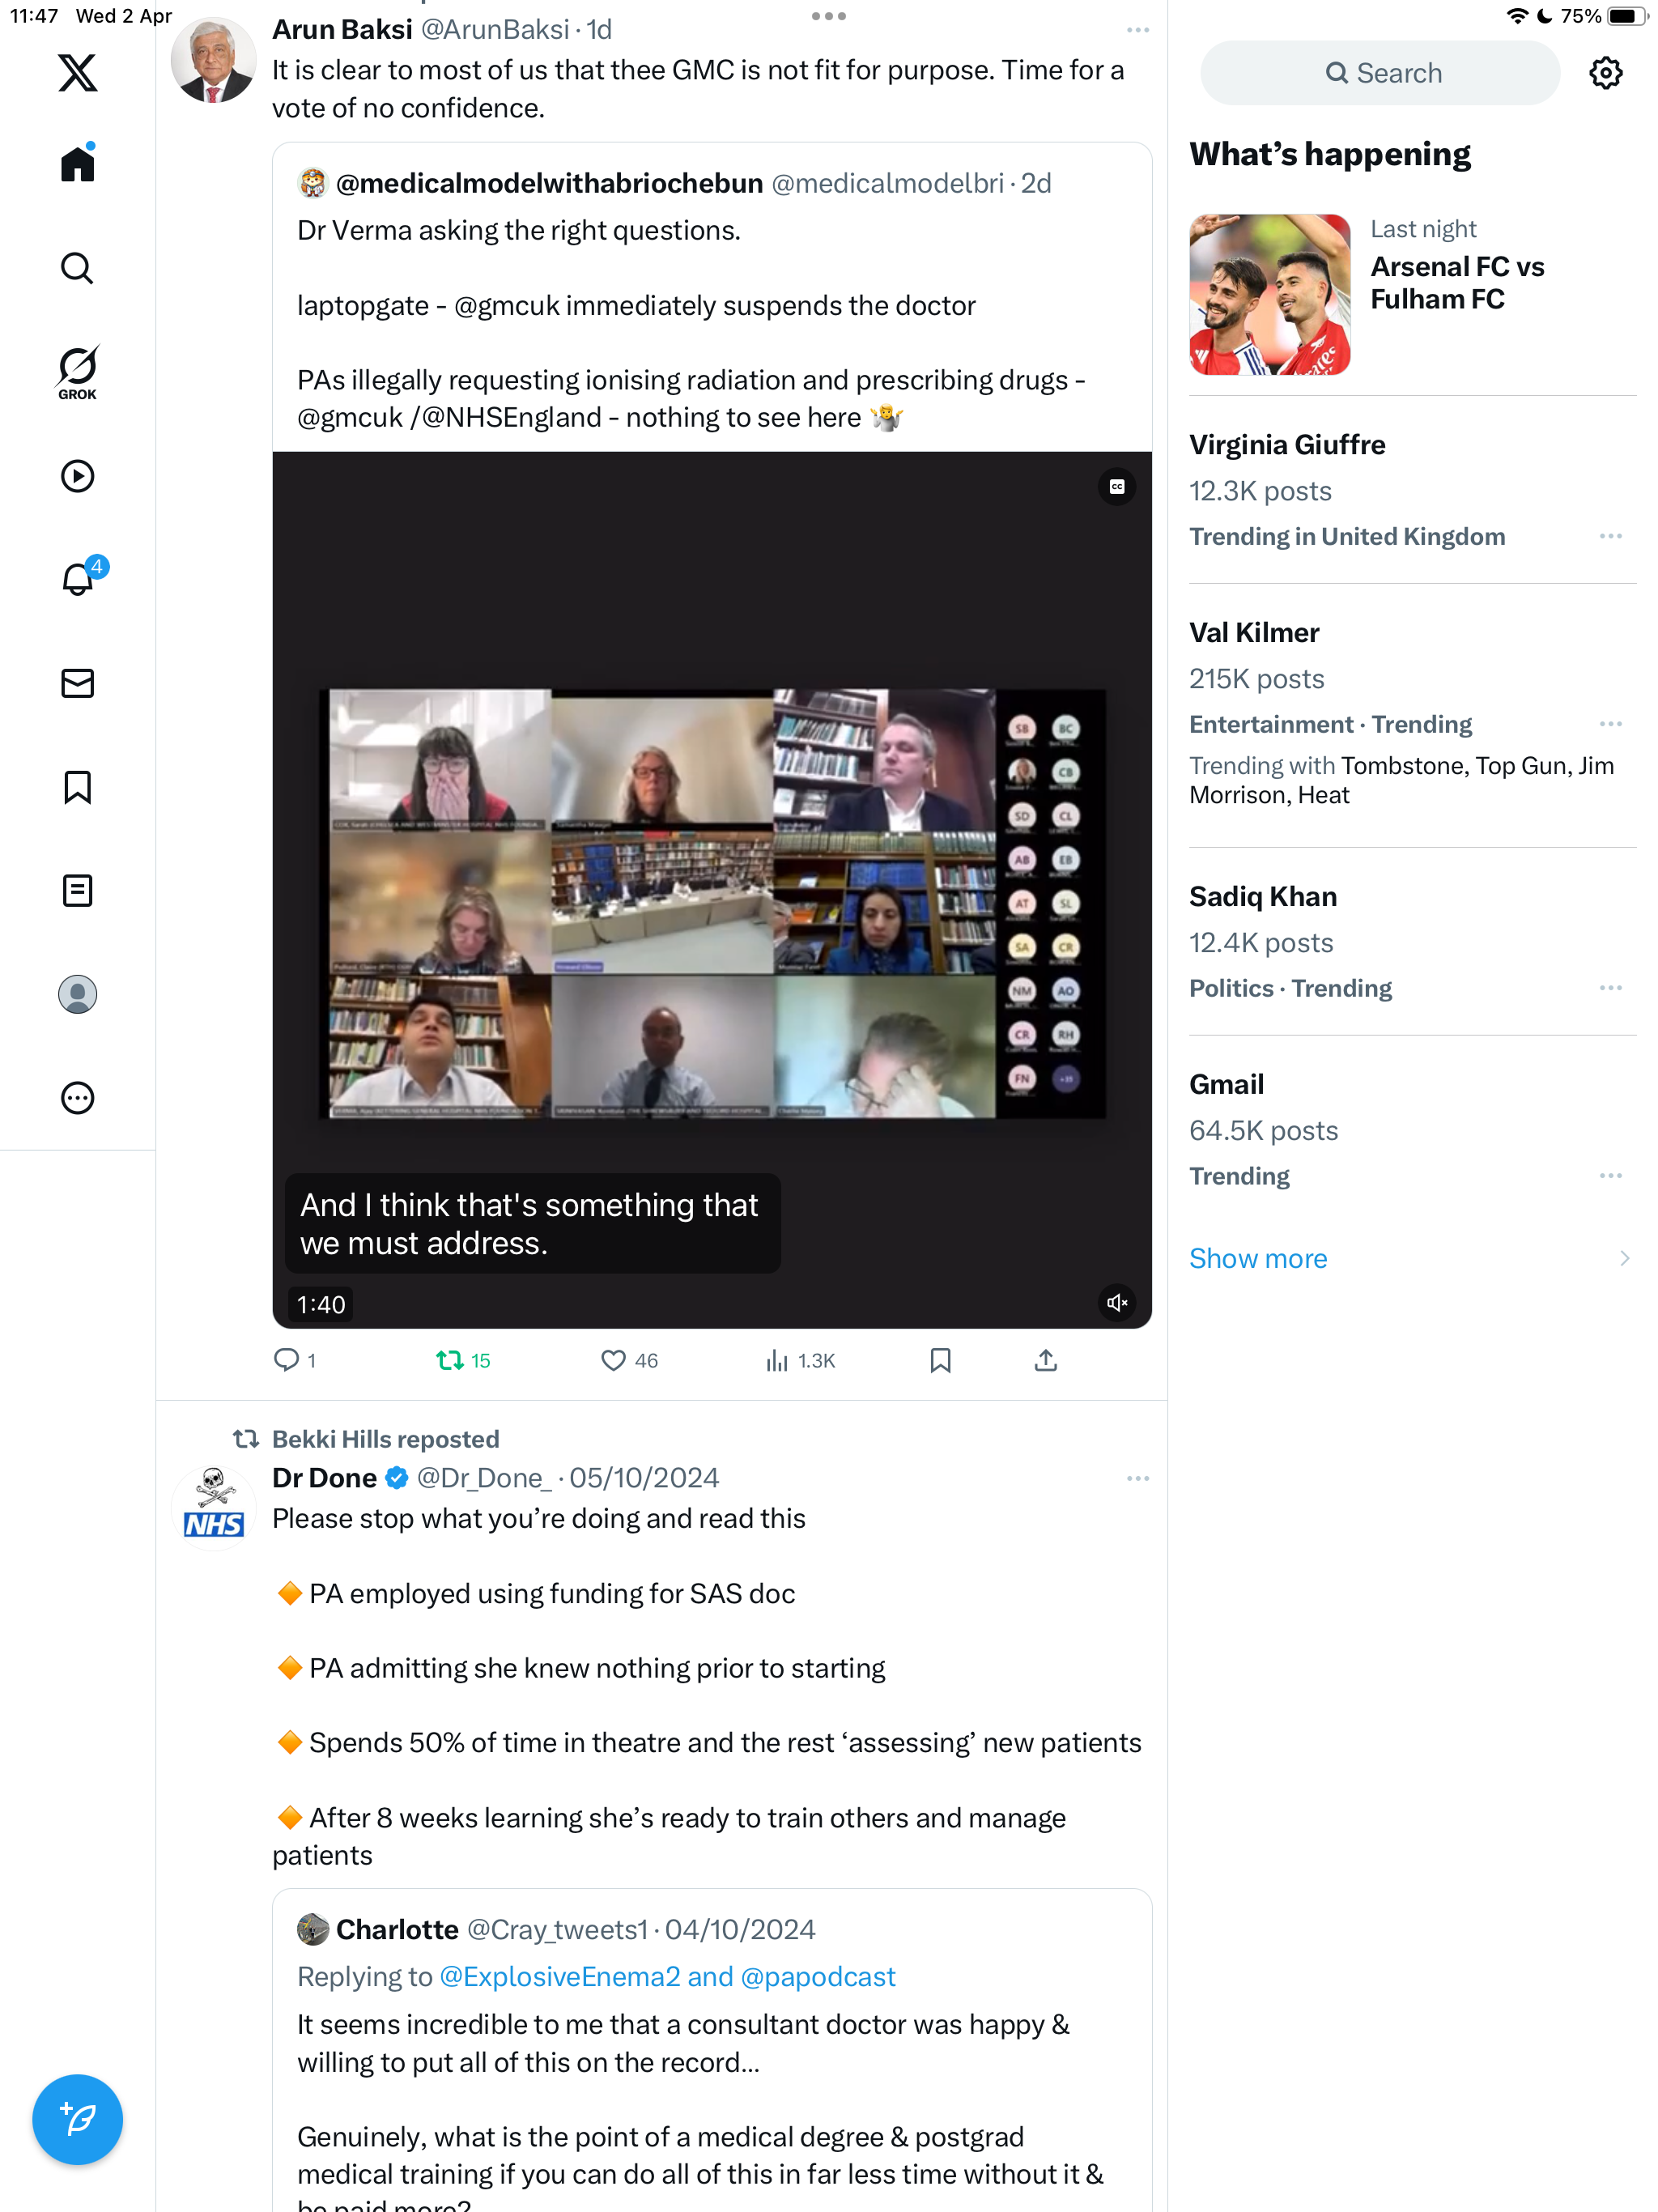Undo repost with 15 reposts
This screenshot has width=1658, height=2212.
point(463,1360)
